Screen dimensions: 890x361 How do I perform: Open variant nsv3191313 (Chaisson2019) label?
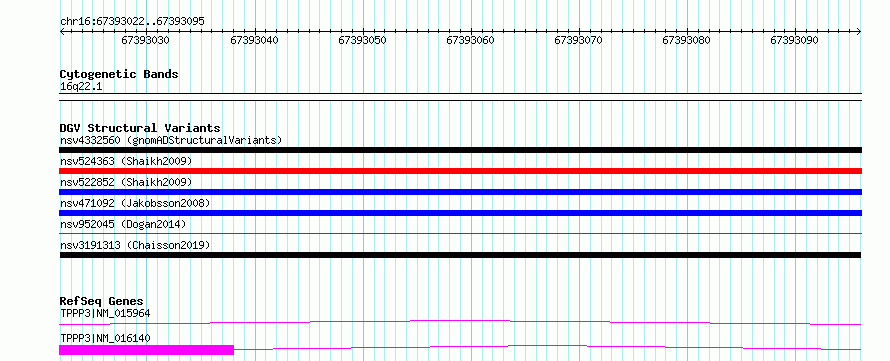(135, 245)
